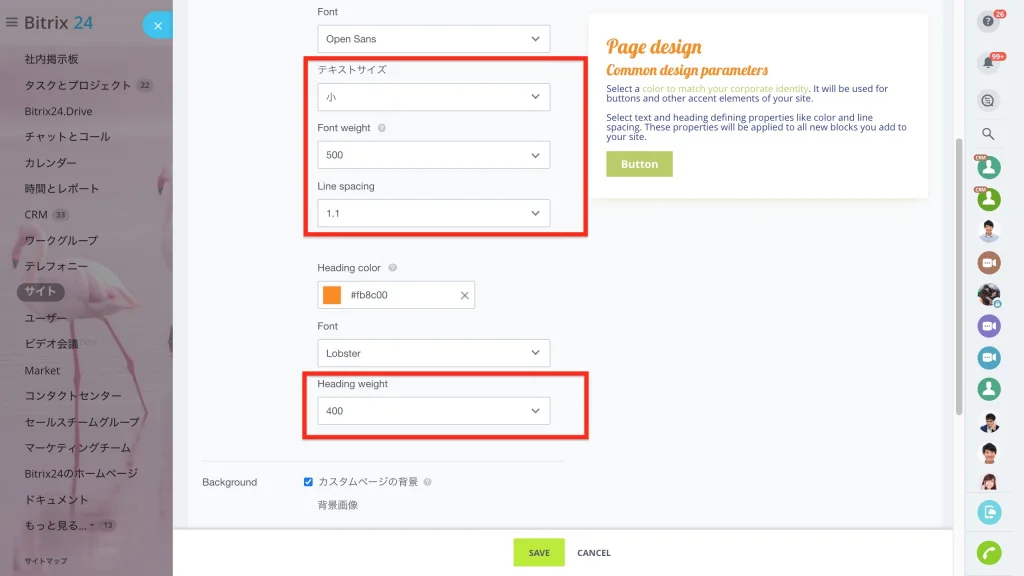1024x576 pixels.
Task: Click the Font weight help icon
Action: point(382,128)
